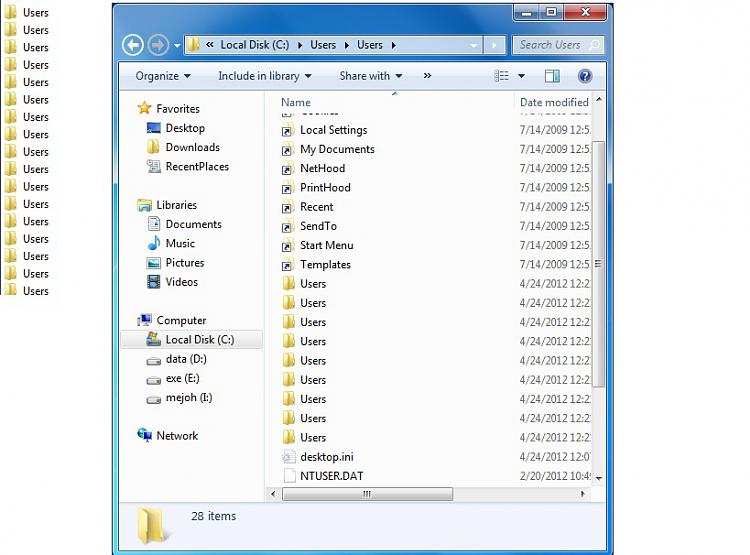Click the My Documents shortcut icon
The width and height of the screenshot is (750, 555).
(x=287, y=150)
